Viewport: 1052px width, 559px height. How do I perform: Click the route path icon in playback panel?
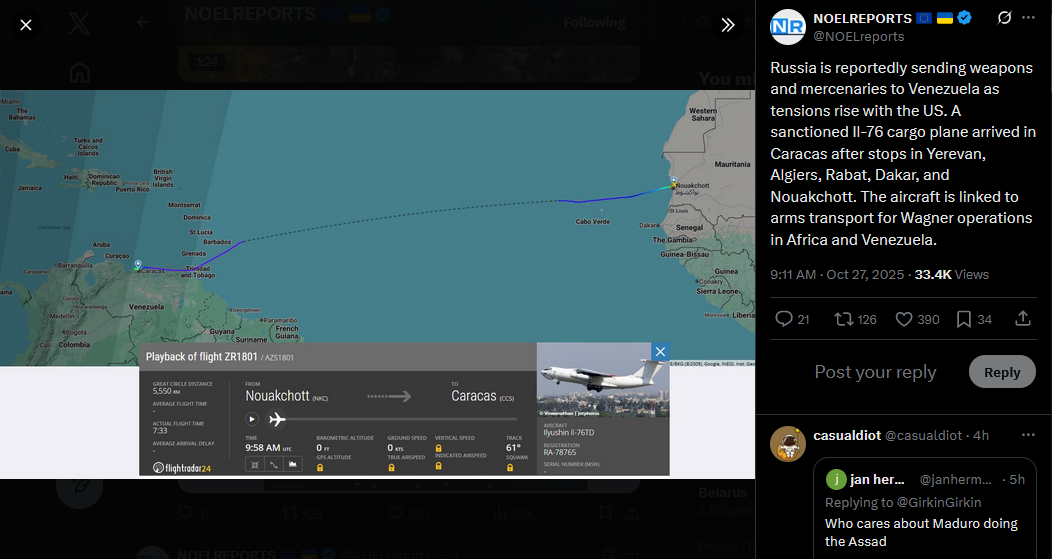pyautogui.click(x=274, y=464)
